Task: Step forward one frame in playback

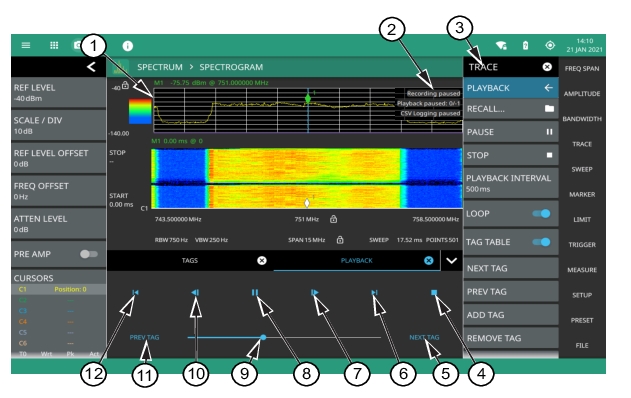Action: click(315, 293)
